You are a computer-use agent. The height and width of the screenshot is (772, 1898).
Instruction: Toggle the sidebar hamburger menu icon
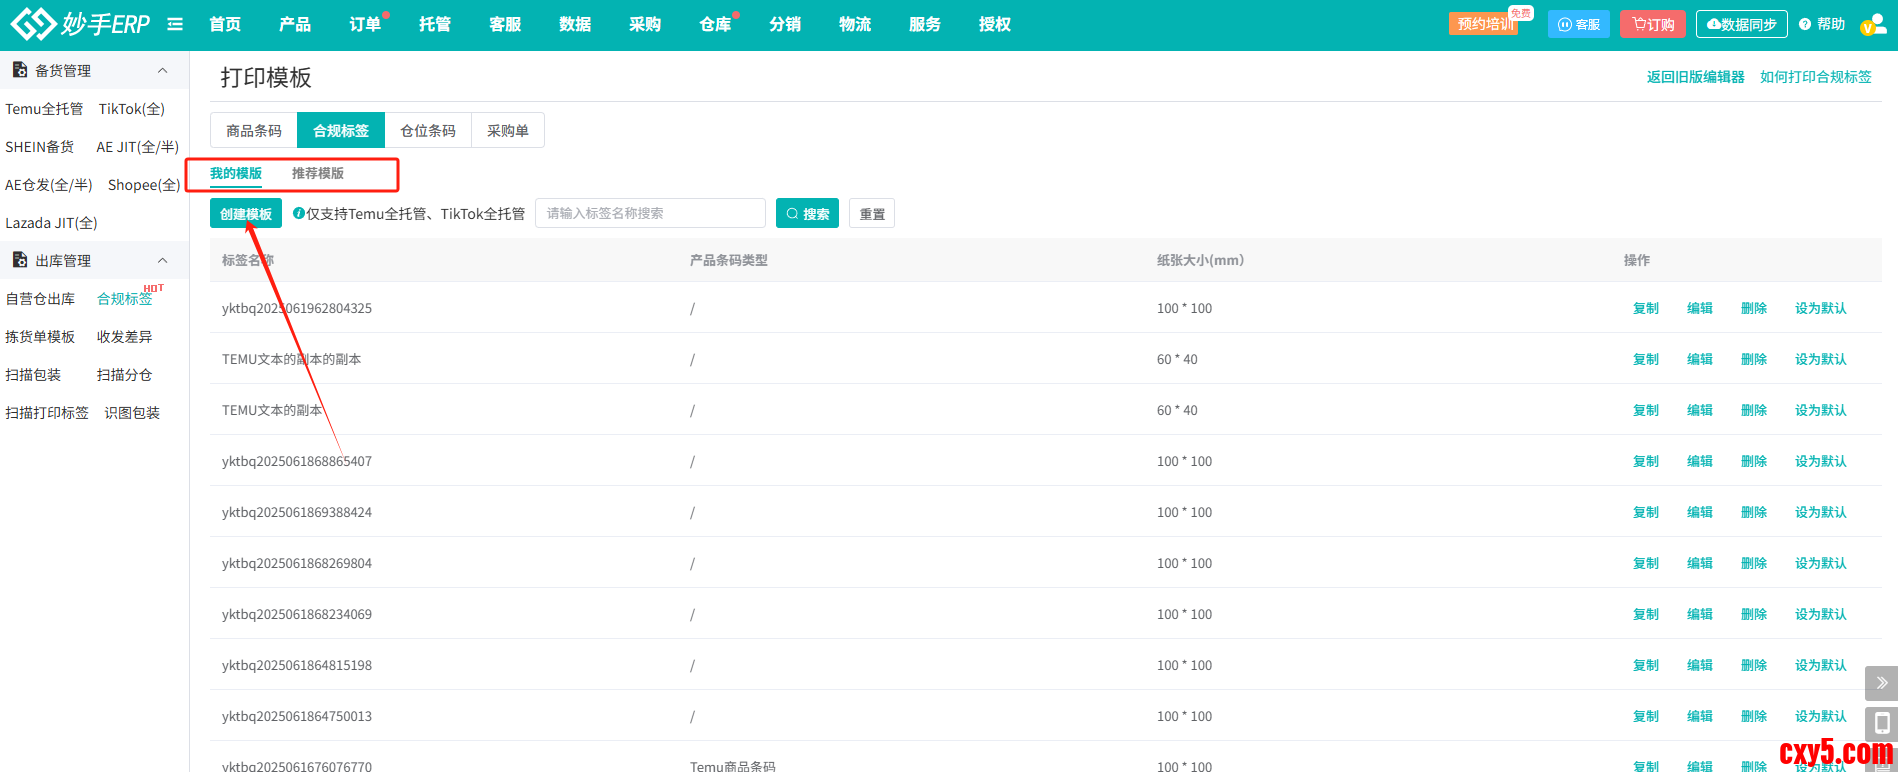(x=175, y=24)
